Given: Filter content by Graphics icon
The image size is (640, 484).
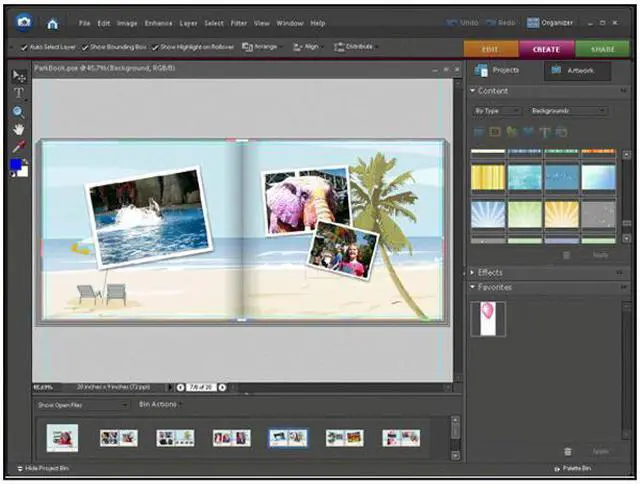Looking at the screenshot, I should click(511, 132).
